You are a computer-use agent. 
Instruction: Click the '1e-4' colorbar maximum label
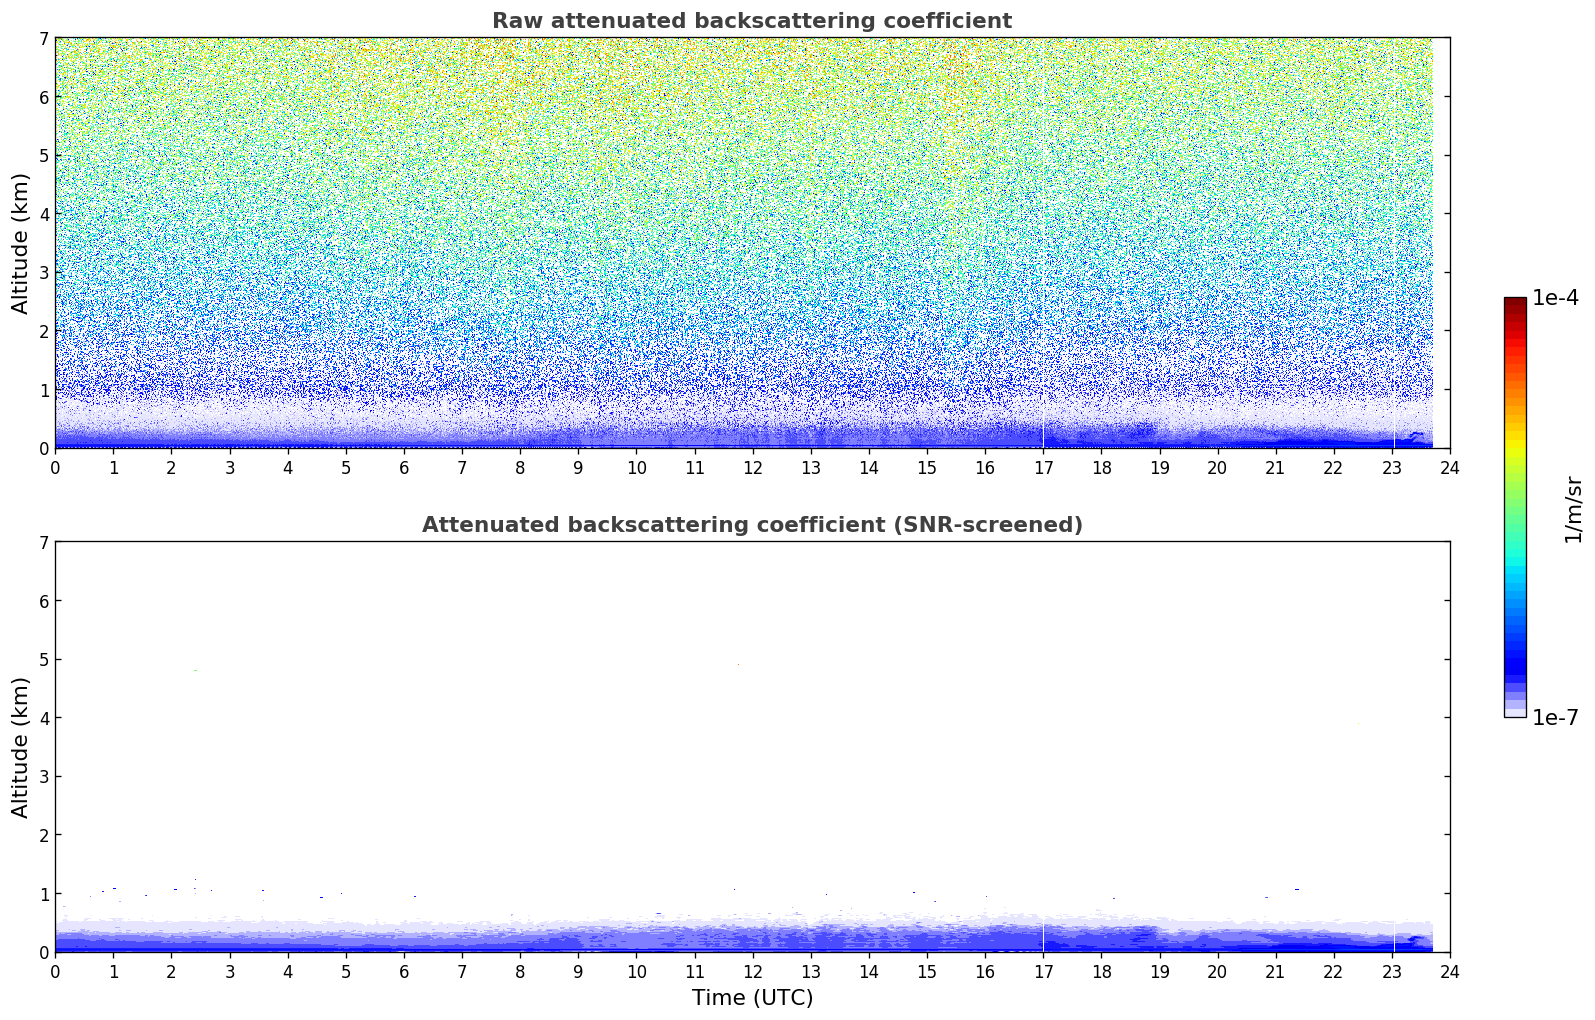1555,298
